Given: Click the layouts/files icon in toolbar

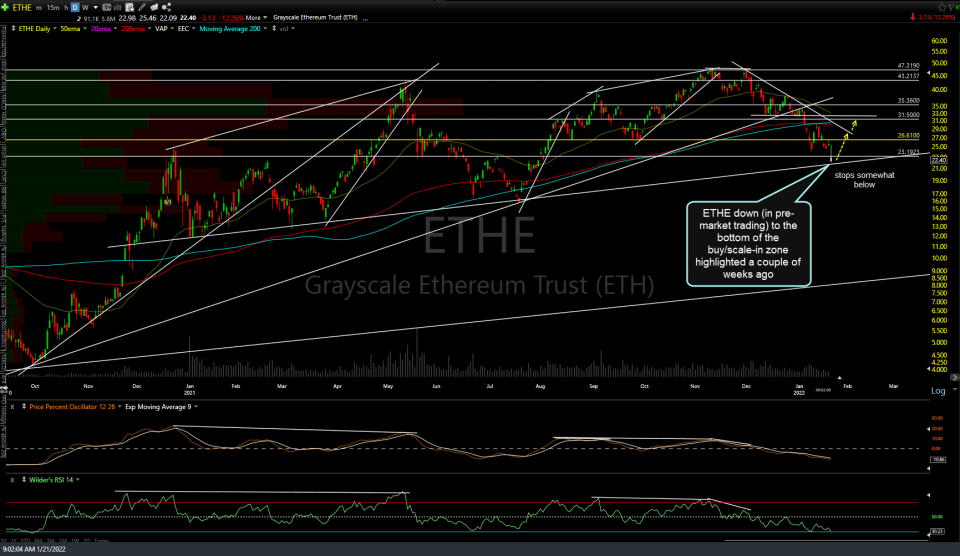Looking at the screenshot, I should tap(154, 7).
